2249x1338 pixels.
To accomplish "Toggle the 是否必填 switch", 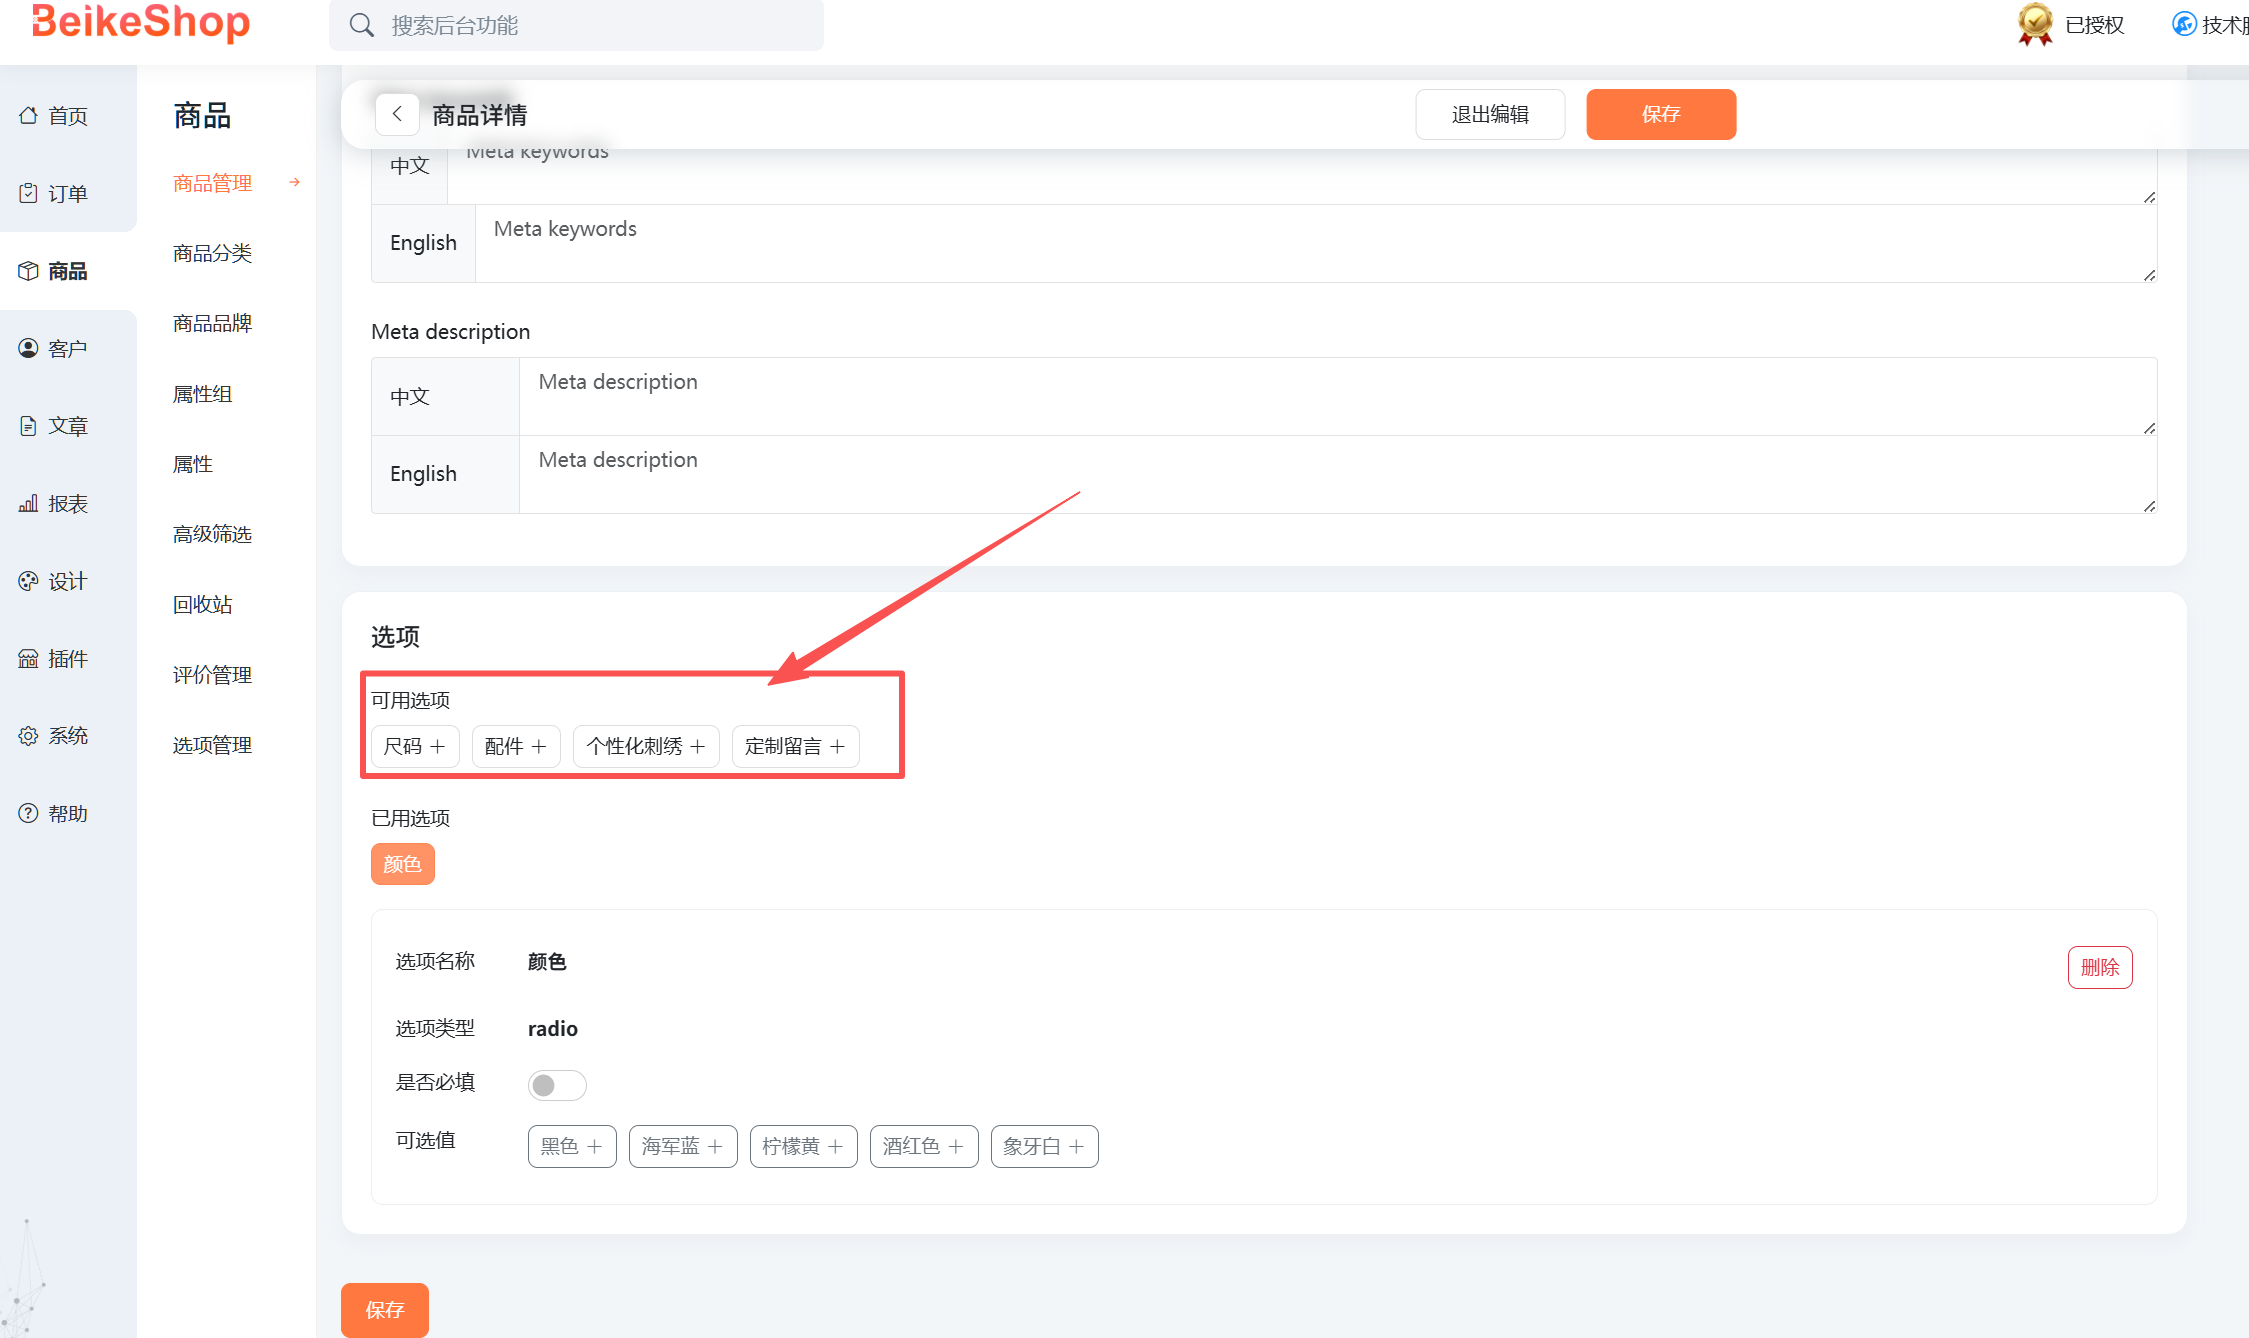I will coord(556,1085).
